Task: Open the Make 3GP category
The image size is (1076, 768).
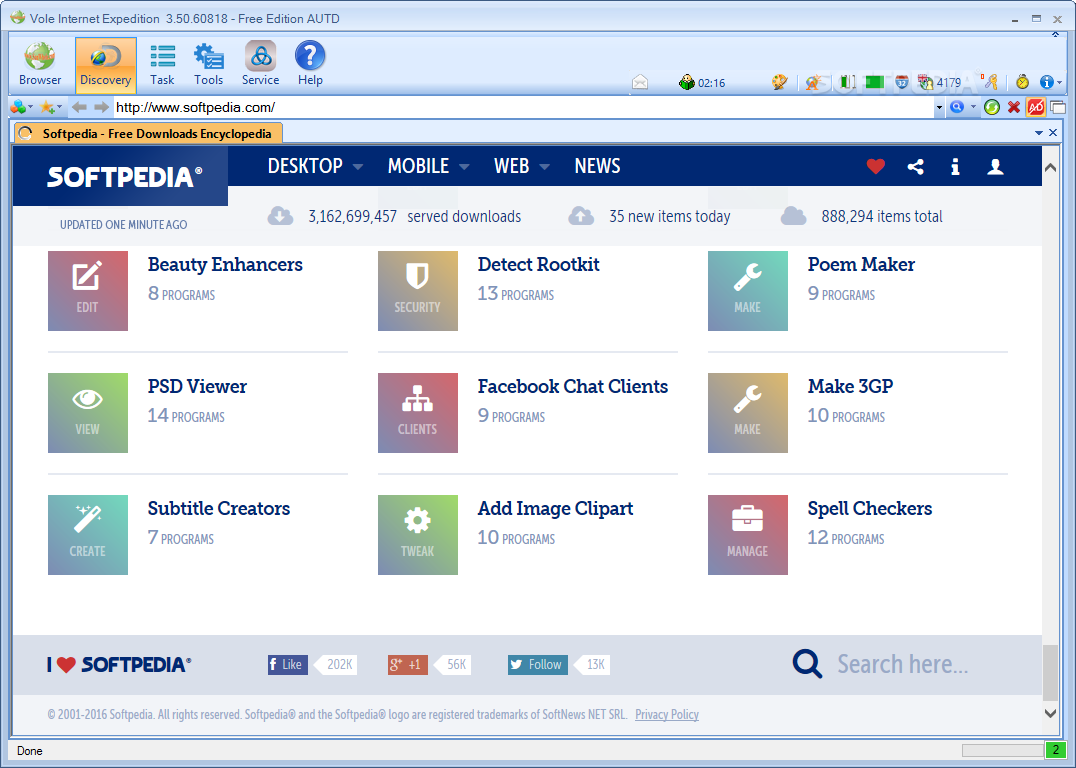Action: pyautogui.click(x=850, y=386)
